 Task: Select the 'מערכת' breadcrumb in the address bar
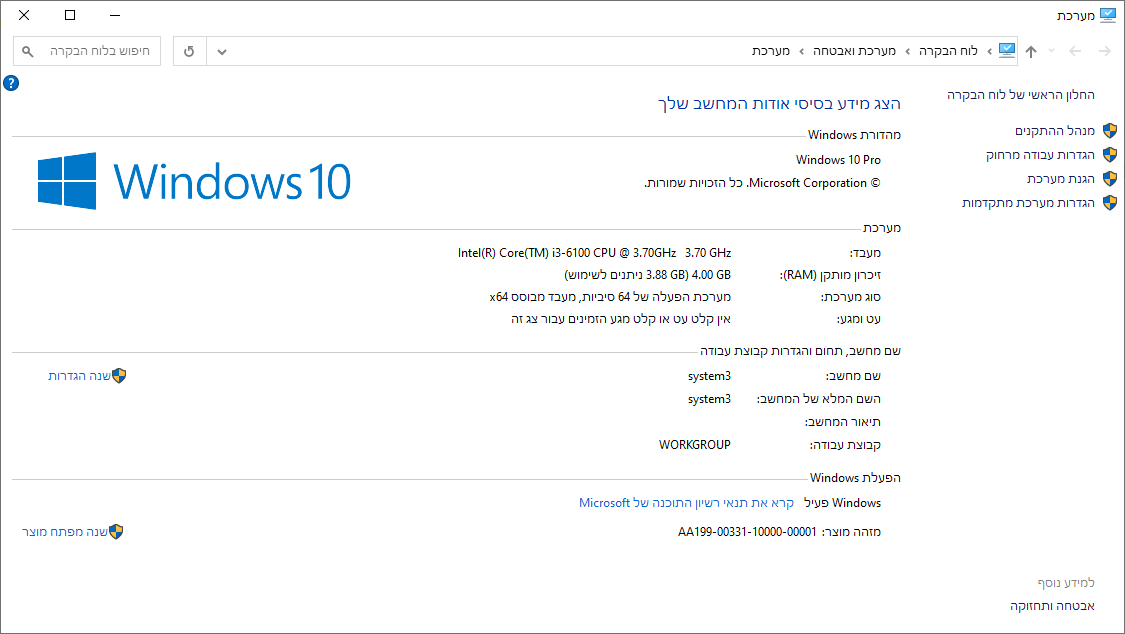[771, 51]
